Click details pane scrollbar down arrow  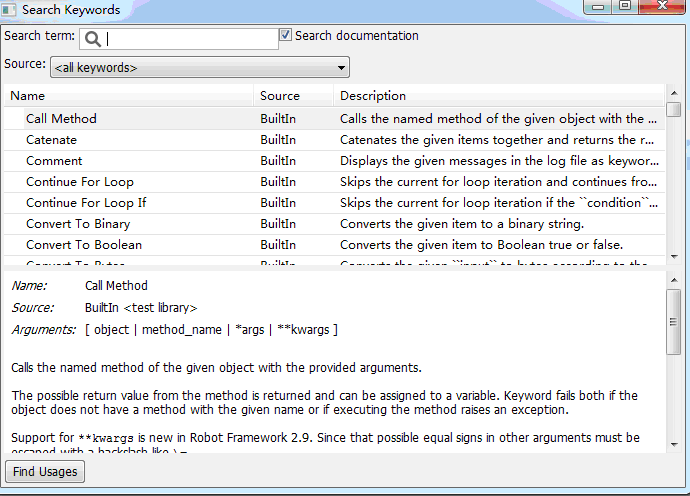point(673,444)
